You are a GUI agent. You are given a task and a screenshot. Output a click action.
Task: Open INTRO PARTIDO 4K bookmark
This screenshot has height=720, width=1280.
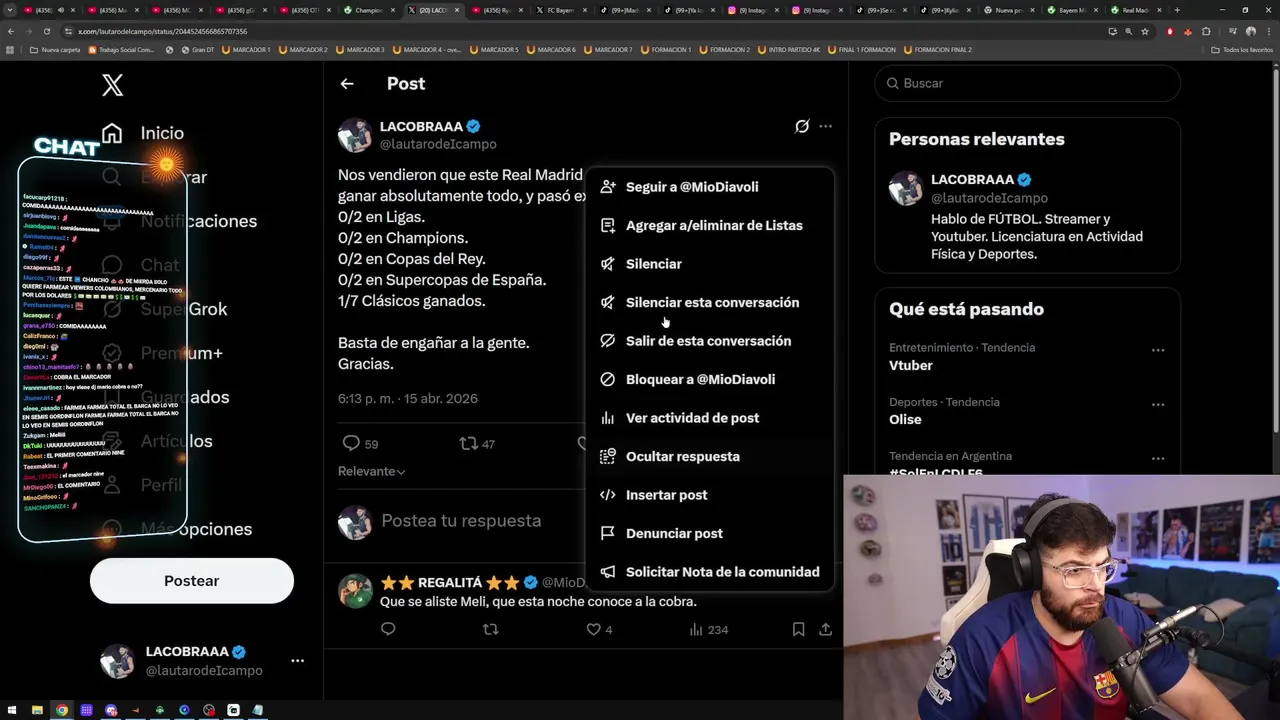788,49
